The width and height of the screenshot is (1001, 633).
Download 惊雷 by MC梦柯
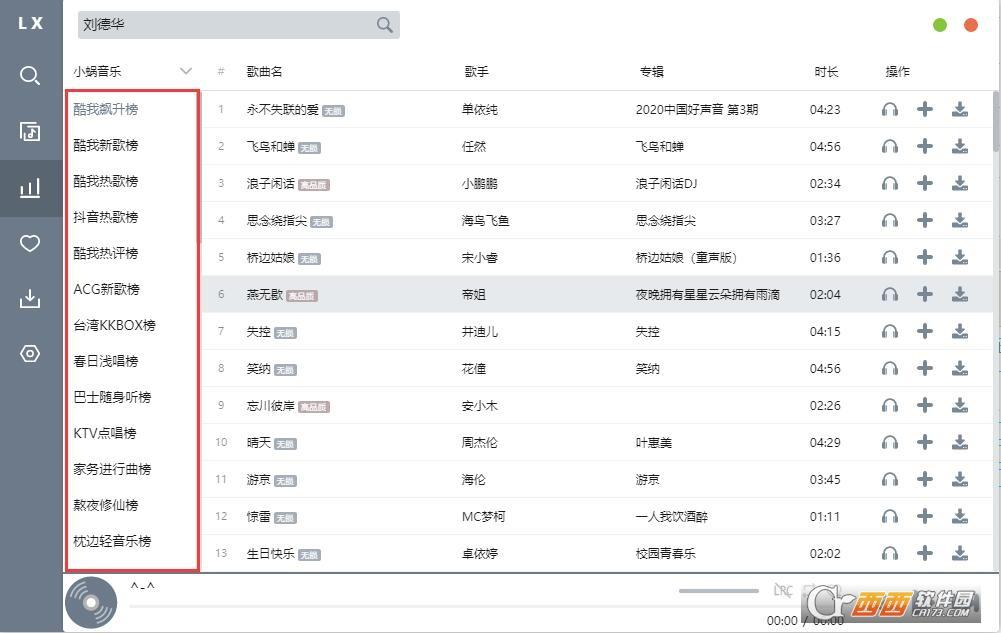[x=960, y=517]
